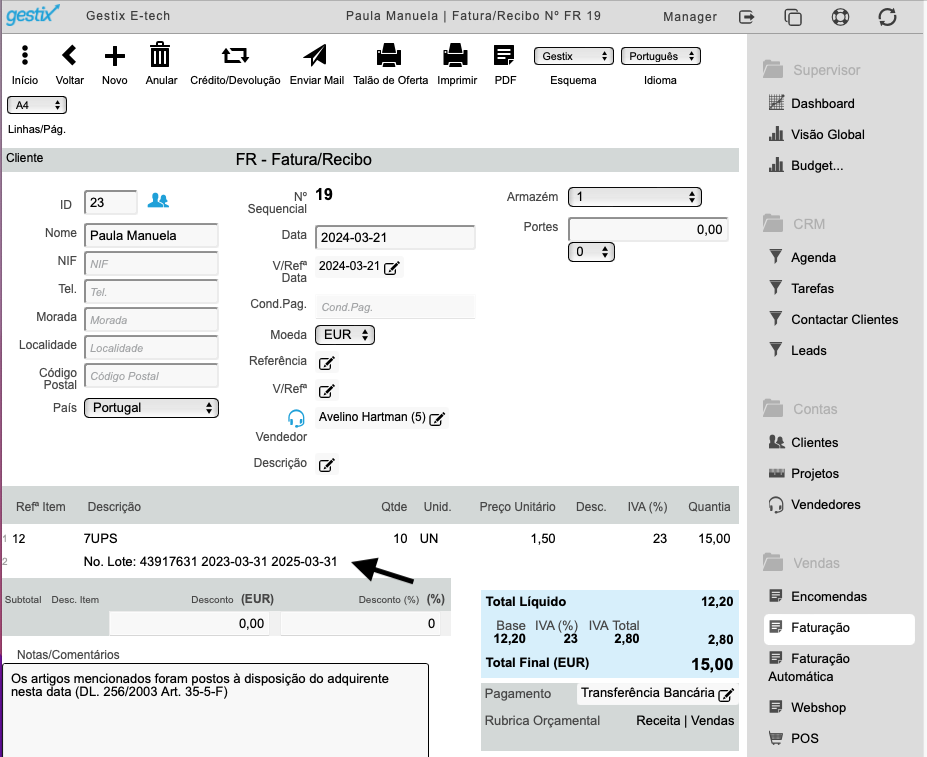This screenshot has width=927, height=757.
Task: Change the Moeda EUR dropdown
Action: 345,335
